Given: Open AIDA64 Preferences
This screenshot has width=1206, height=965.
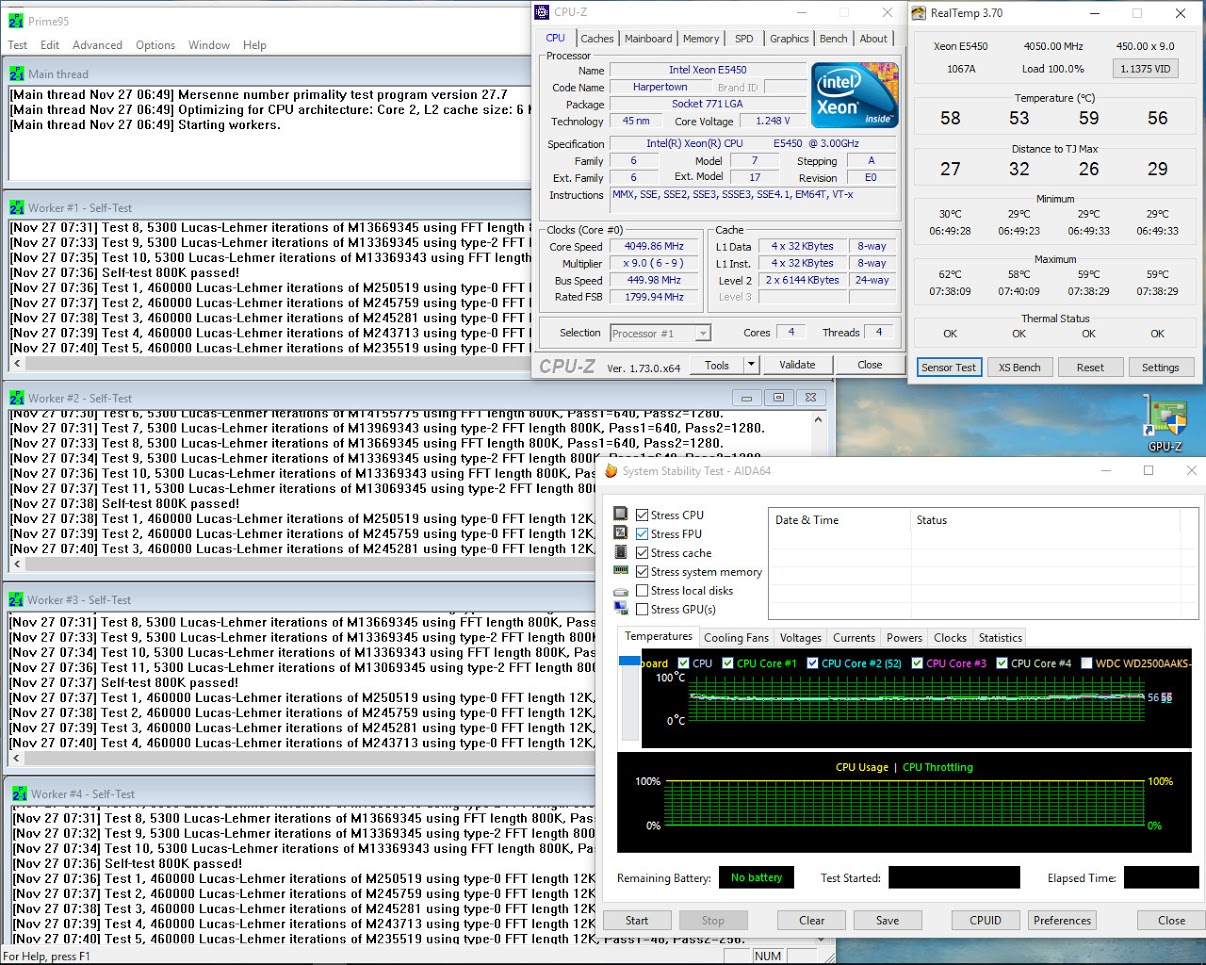Looking at the screenshot, I should 1062,920.
